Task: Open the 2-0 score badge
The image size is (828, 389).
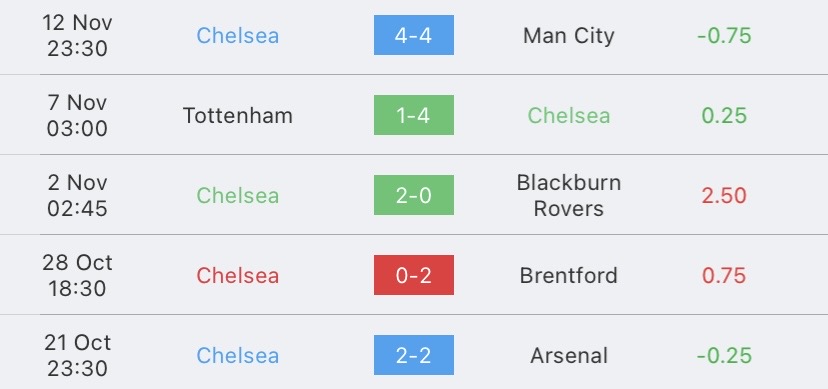Action: point(413,195)
